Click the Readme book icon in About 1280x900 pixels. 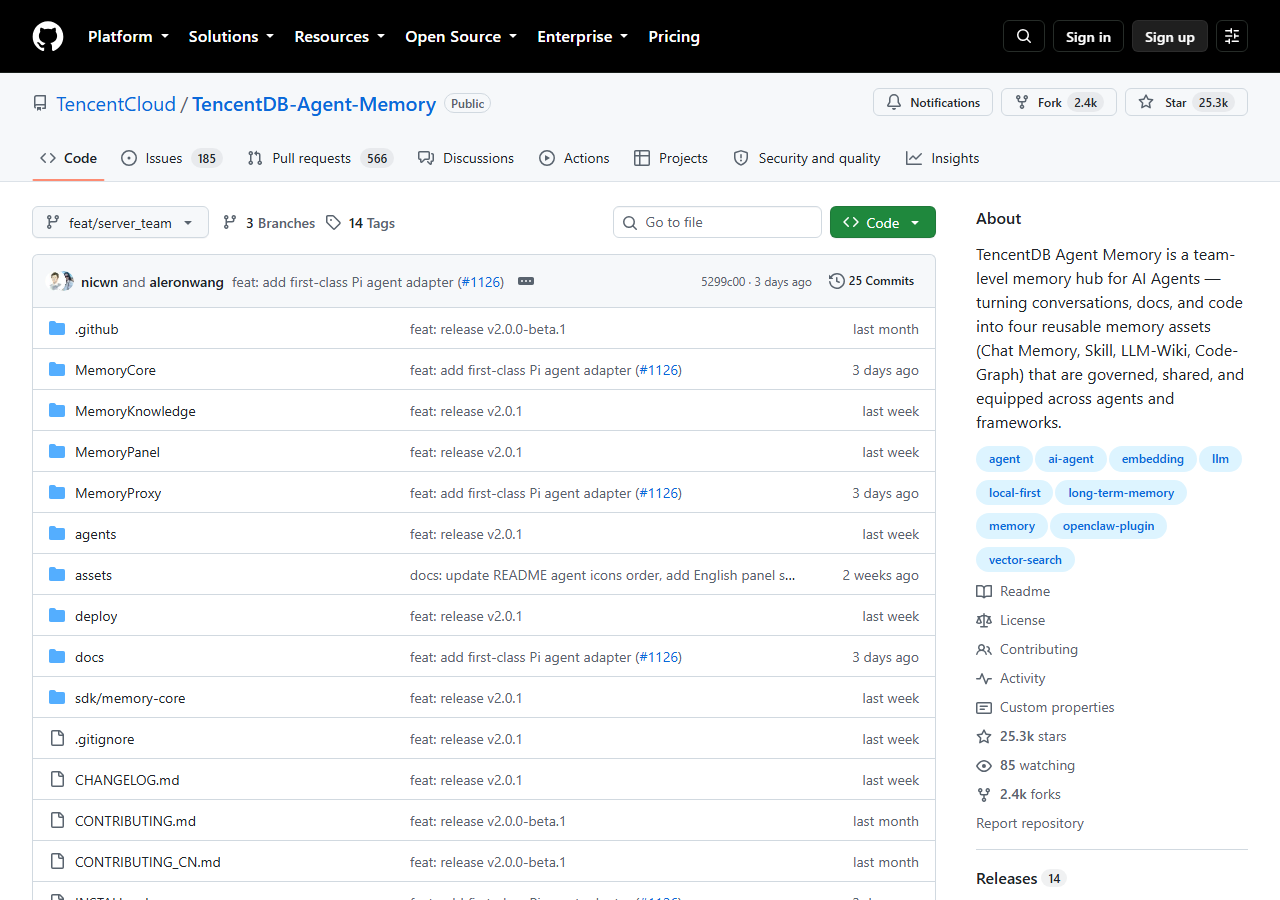tap(984, 591)
